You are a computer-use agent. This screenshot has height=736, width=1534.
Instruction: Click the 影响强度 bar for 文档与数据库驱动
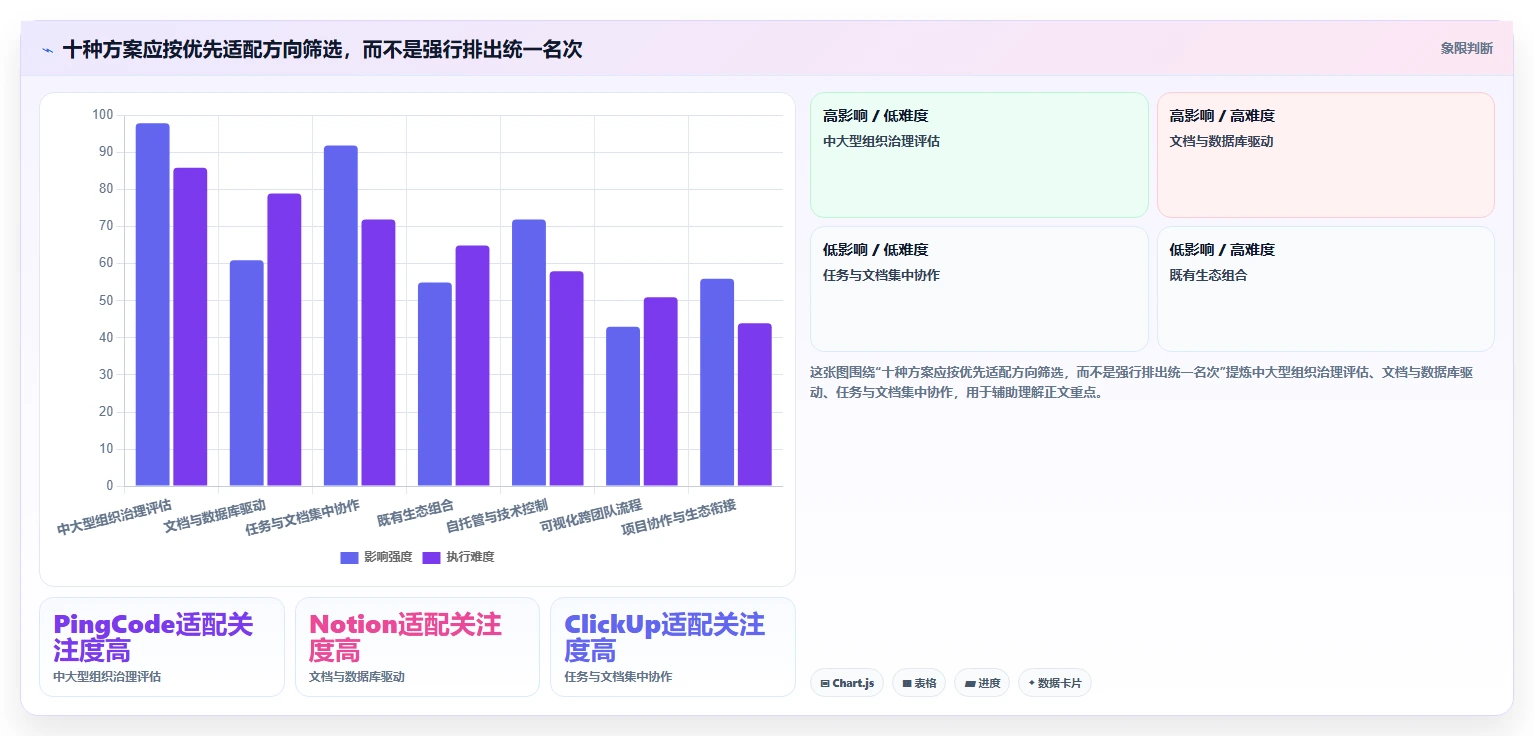coord(247,373)
